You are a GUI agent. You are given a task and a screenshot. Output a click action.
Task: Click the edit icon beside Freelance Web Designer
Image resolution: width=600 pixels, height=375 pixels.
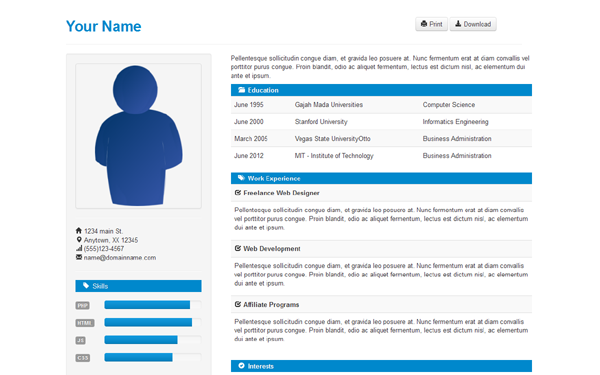tap(238, 192)
